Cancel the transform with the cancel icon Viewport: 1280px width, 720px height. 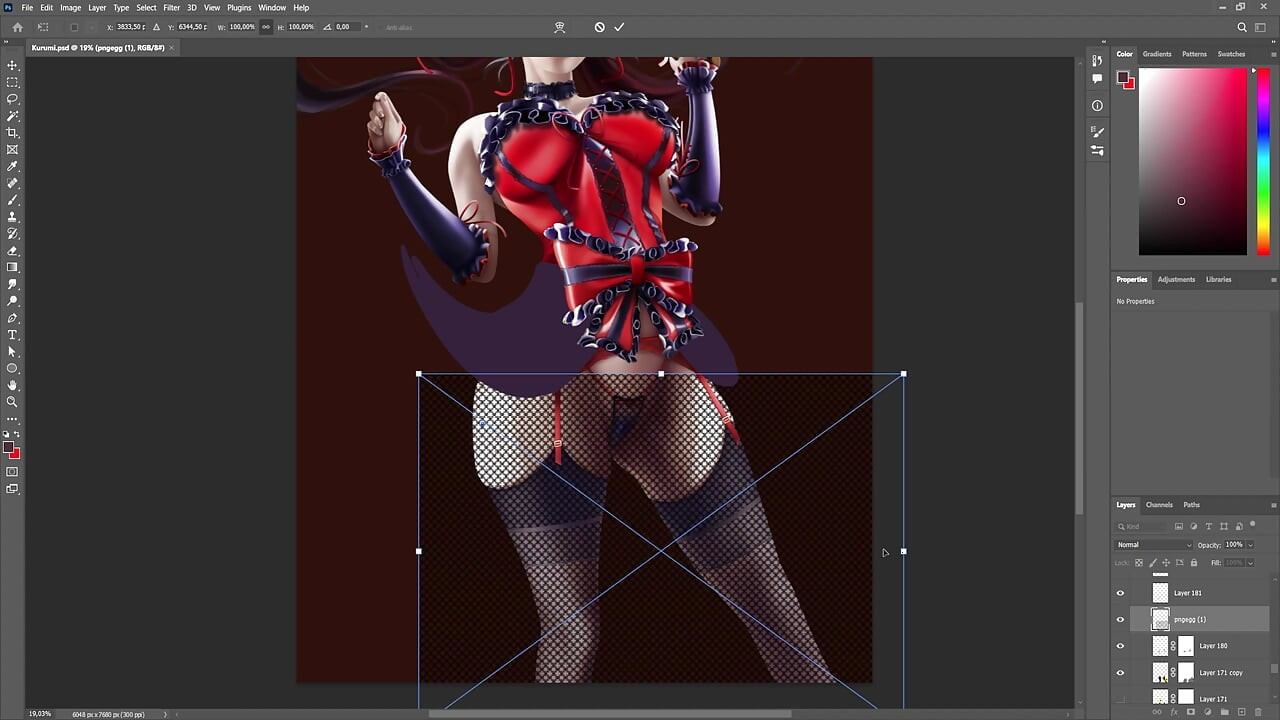pos(599,27)
